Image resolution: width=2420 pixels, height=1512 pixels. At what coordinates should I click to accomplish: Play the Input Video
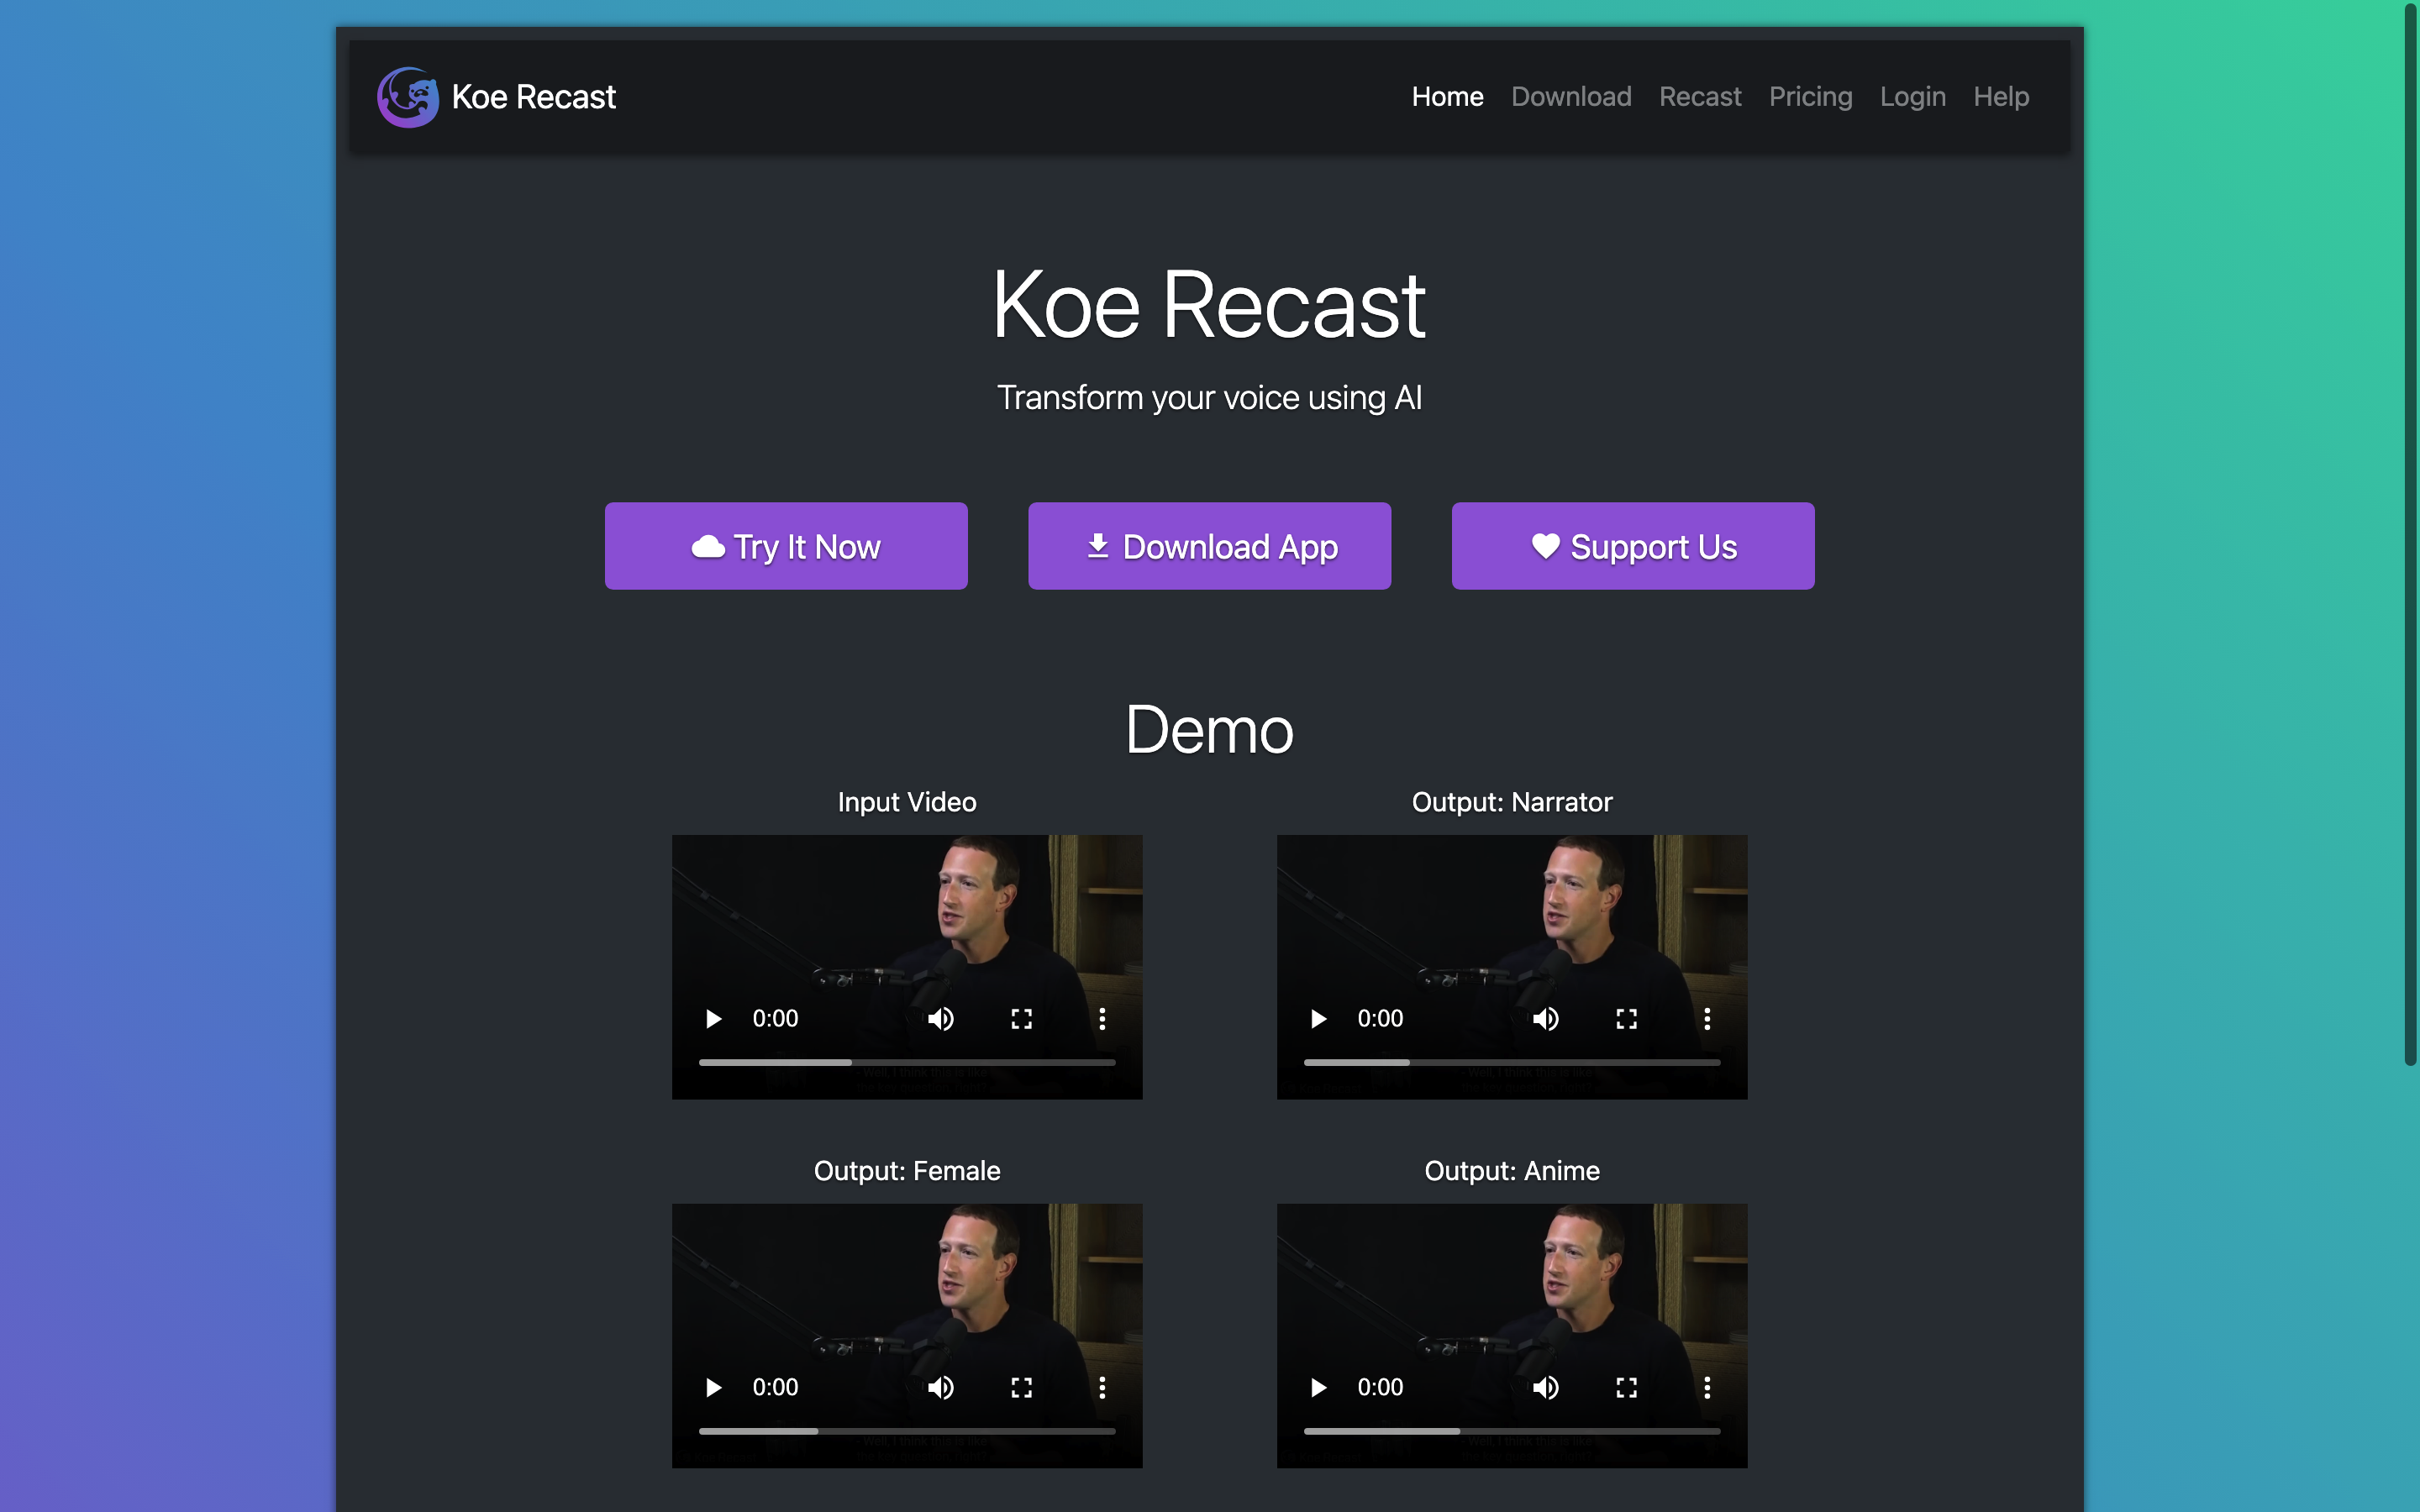(x=713, y=1019)
